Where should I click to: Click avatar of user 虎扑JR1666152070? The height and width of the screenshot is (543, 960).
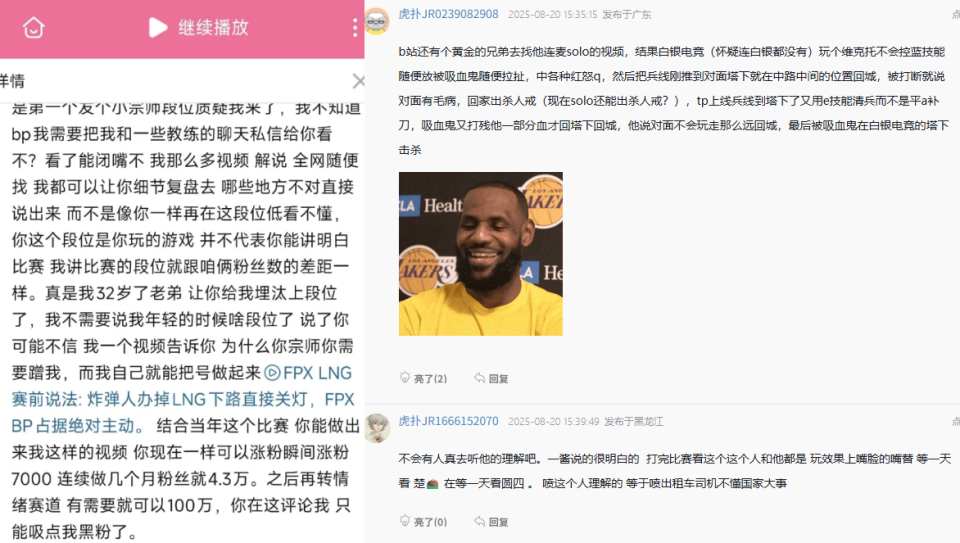[x=377, y=427]
